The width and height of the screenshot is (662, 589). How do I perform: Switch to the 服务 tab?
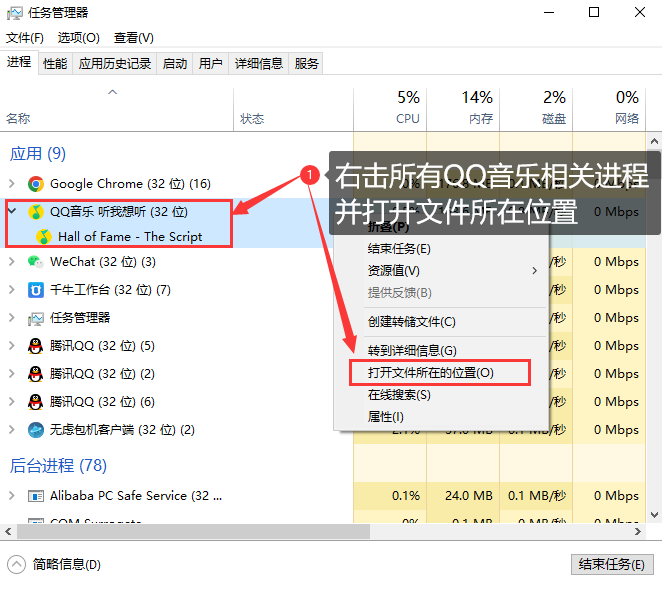[x=306, y=64]
